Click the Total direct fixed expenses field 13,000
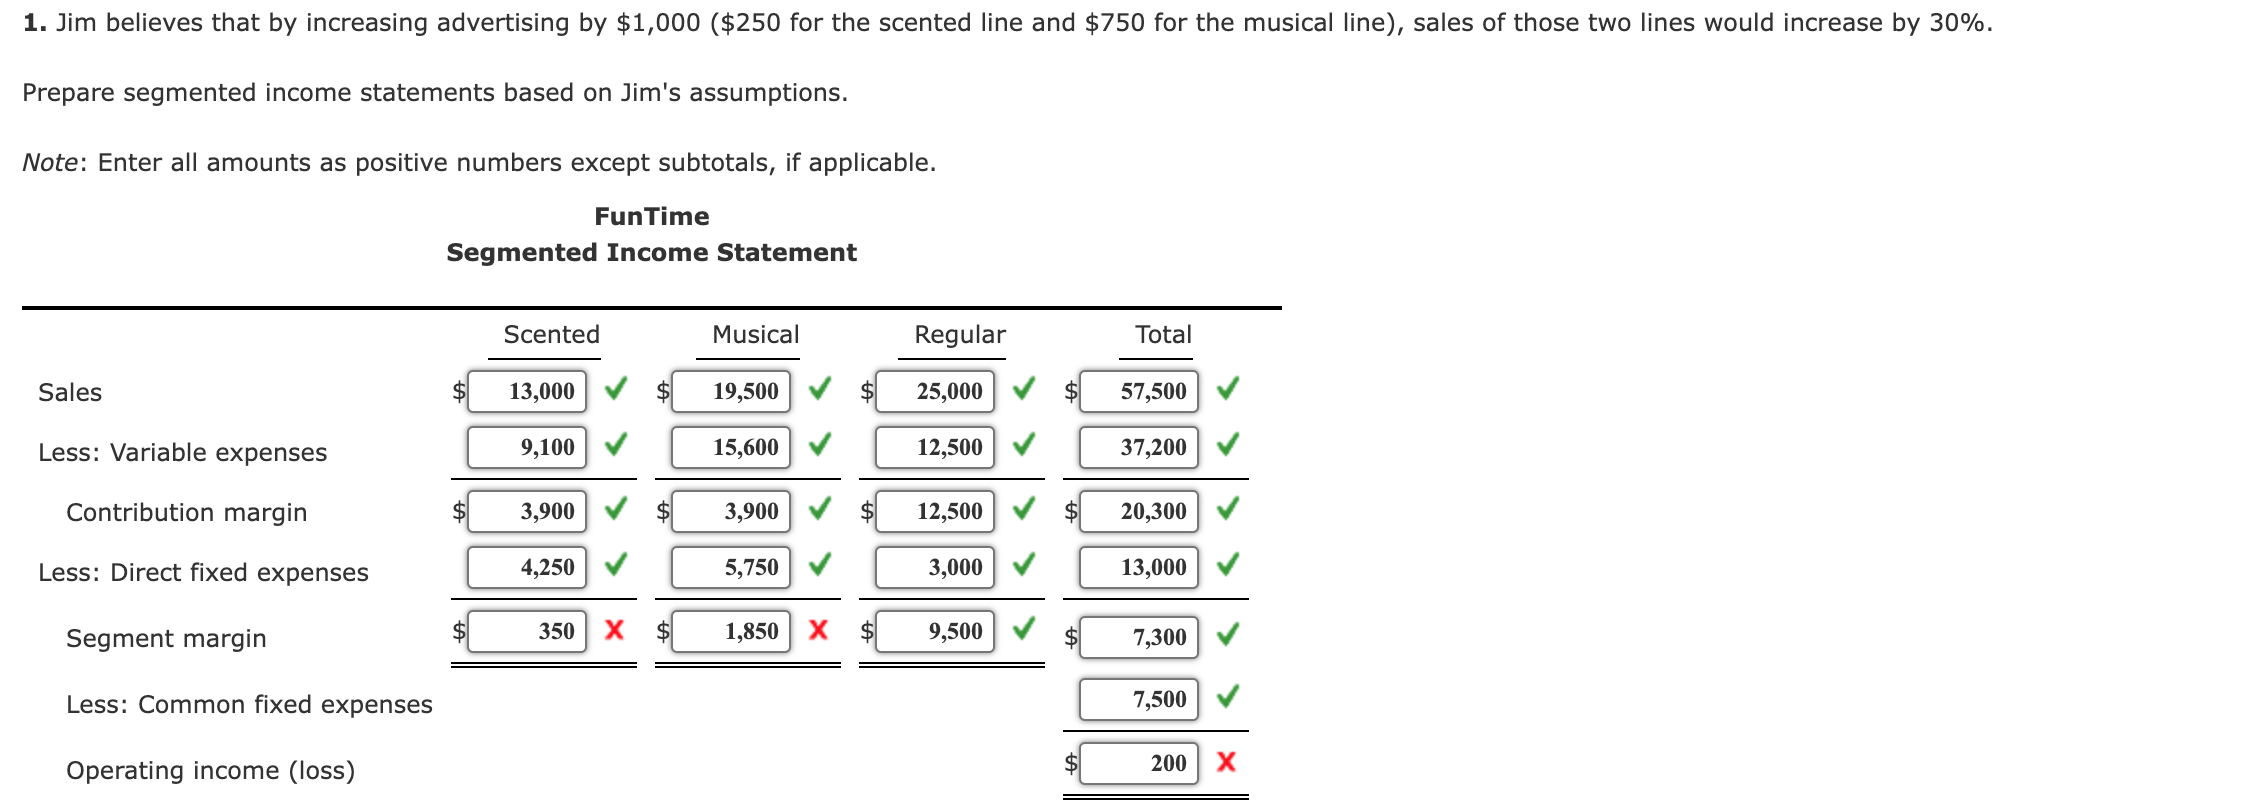Screen dimensions: 2257x805 point(1138,567)
